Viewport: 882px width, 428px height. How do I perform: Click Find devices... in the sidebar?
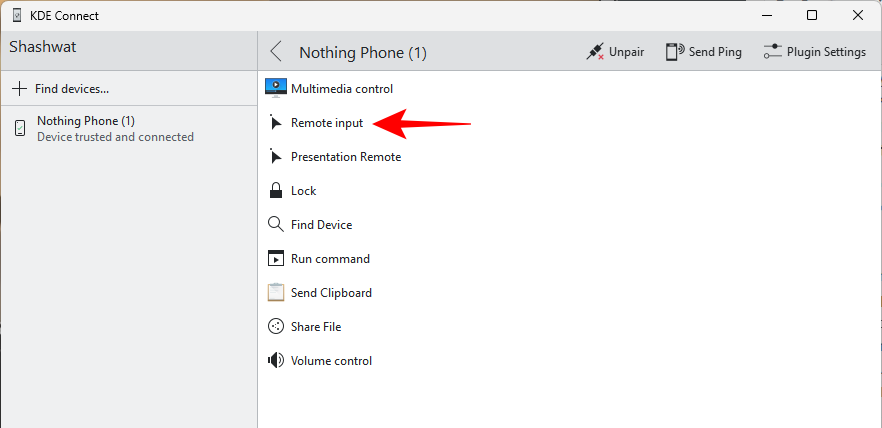[62, 89]
